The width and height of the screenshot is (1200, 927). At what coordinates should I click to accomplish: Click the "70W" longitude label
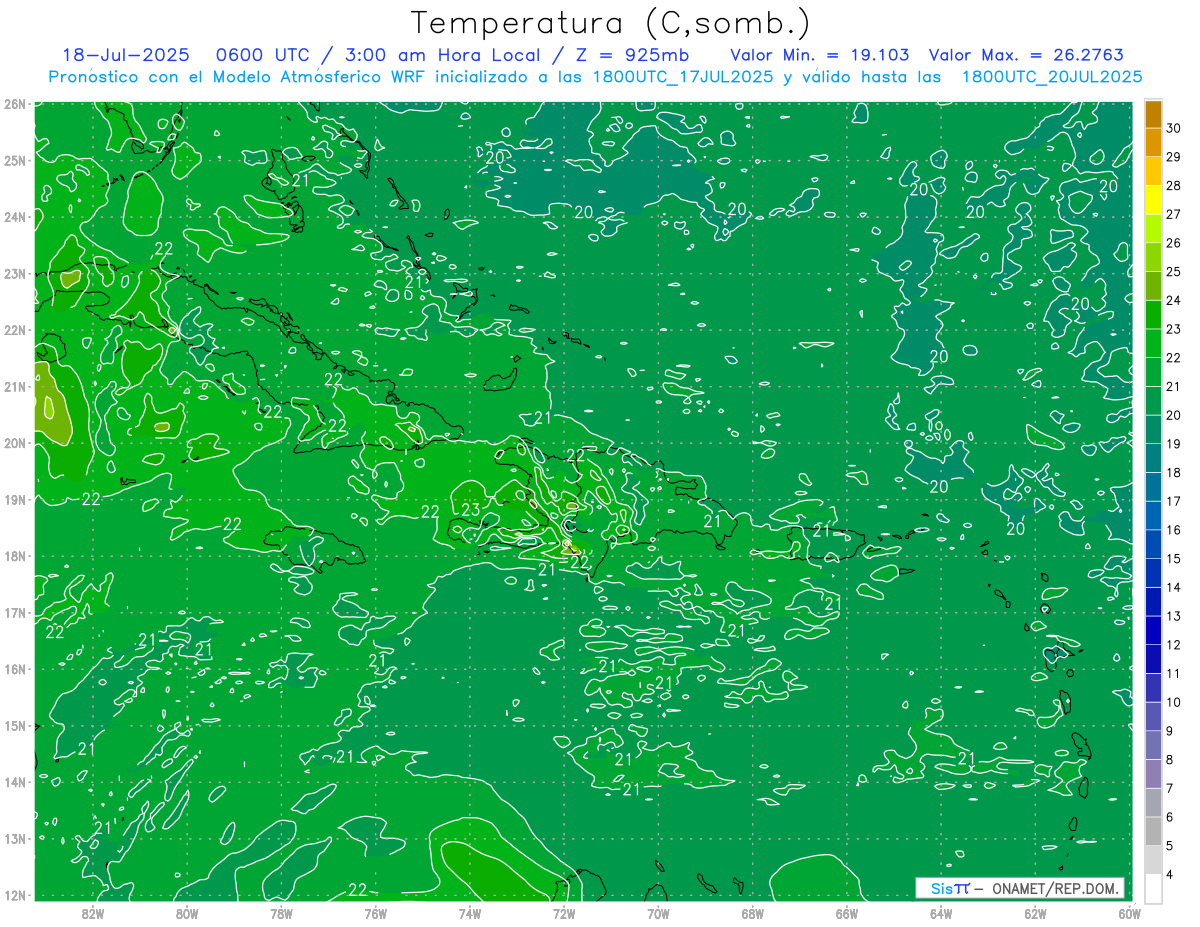pos(658,914)
